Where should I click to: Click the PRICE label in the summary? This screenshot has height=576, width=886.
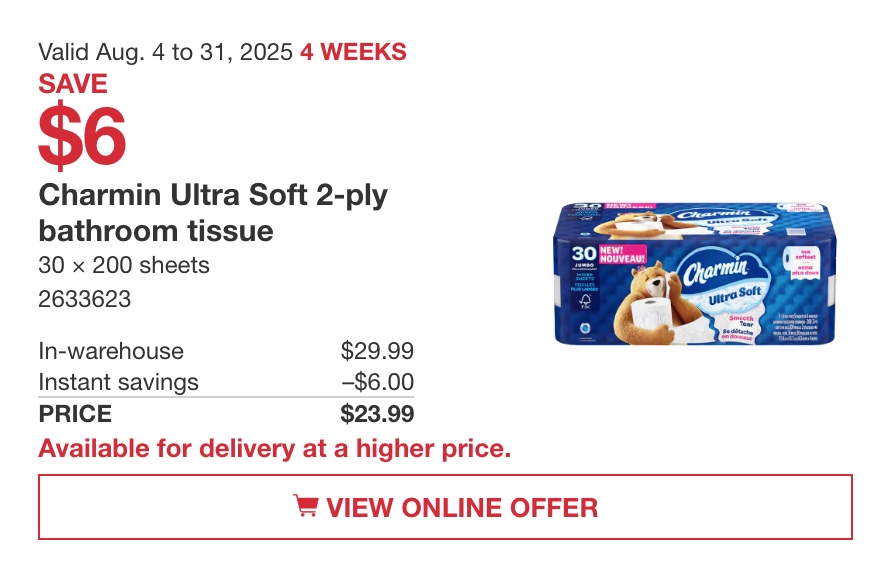click(75, 414)
